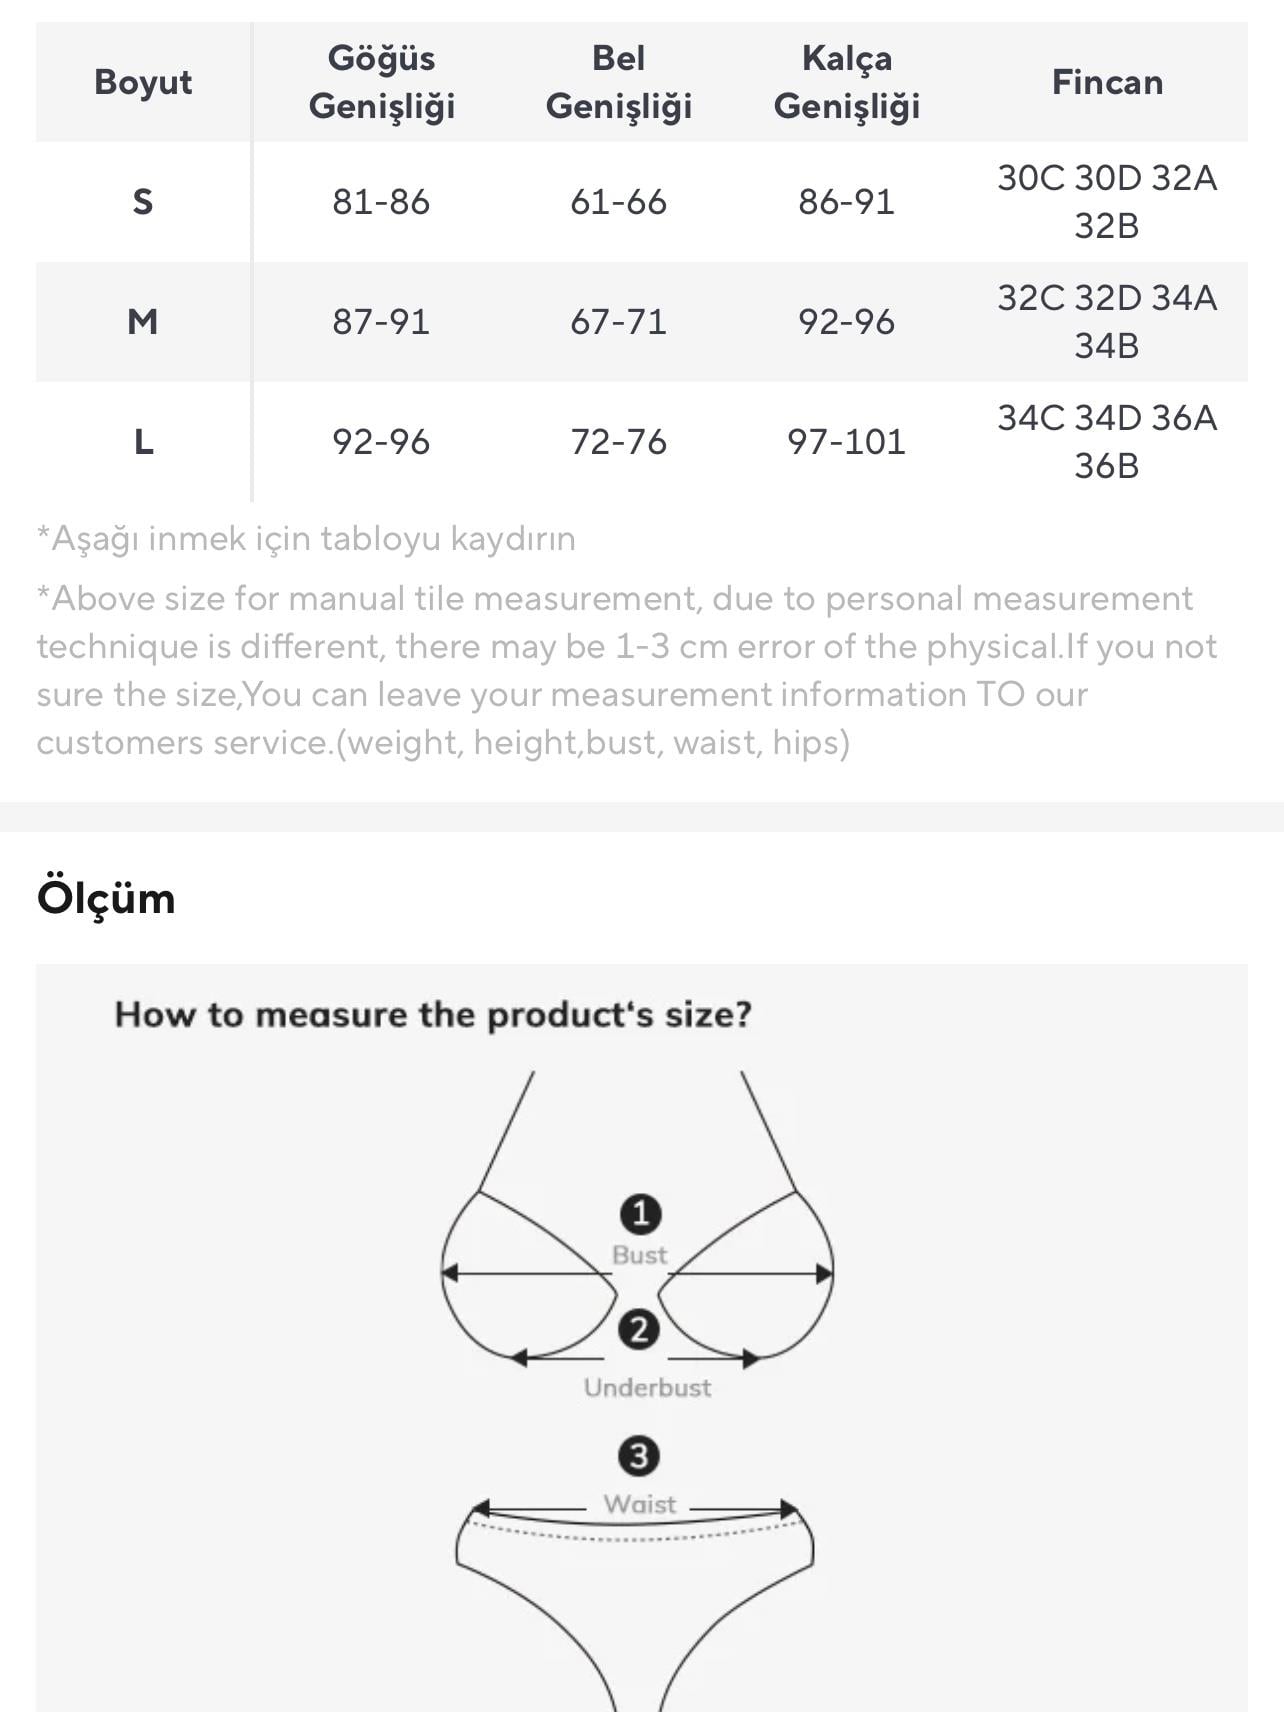Click the 67-71 waist width cell

[x=618, y=322]
